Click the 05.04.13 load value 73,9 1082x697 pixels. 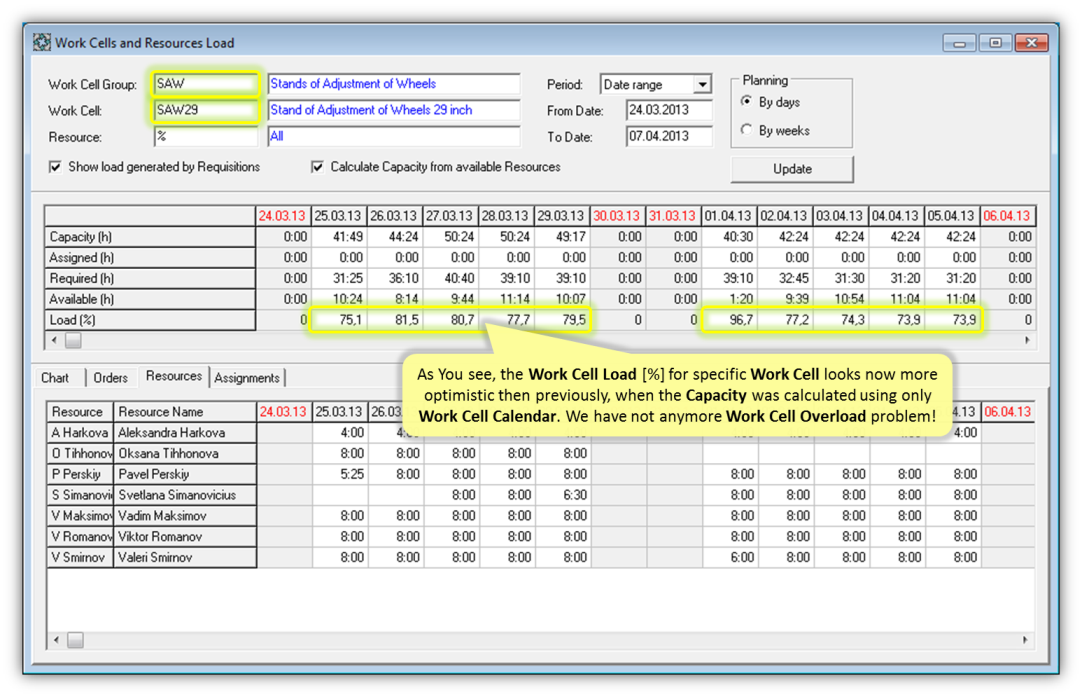tap(952, 320)
